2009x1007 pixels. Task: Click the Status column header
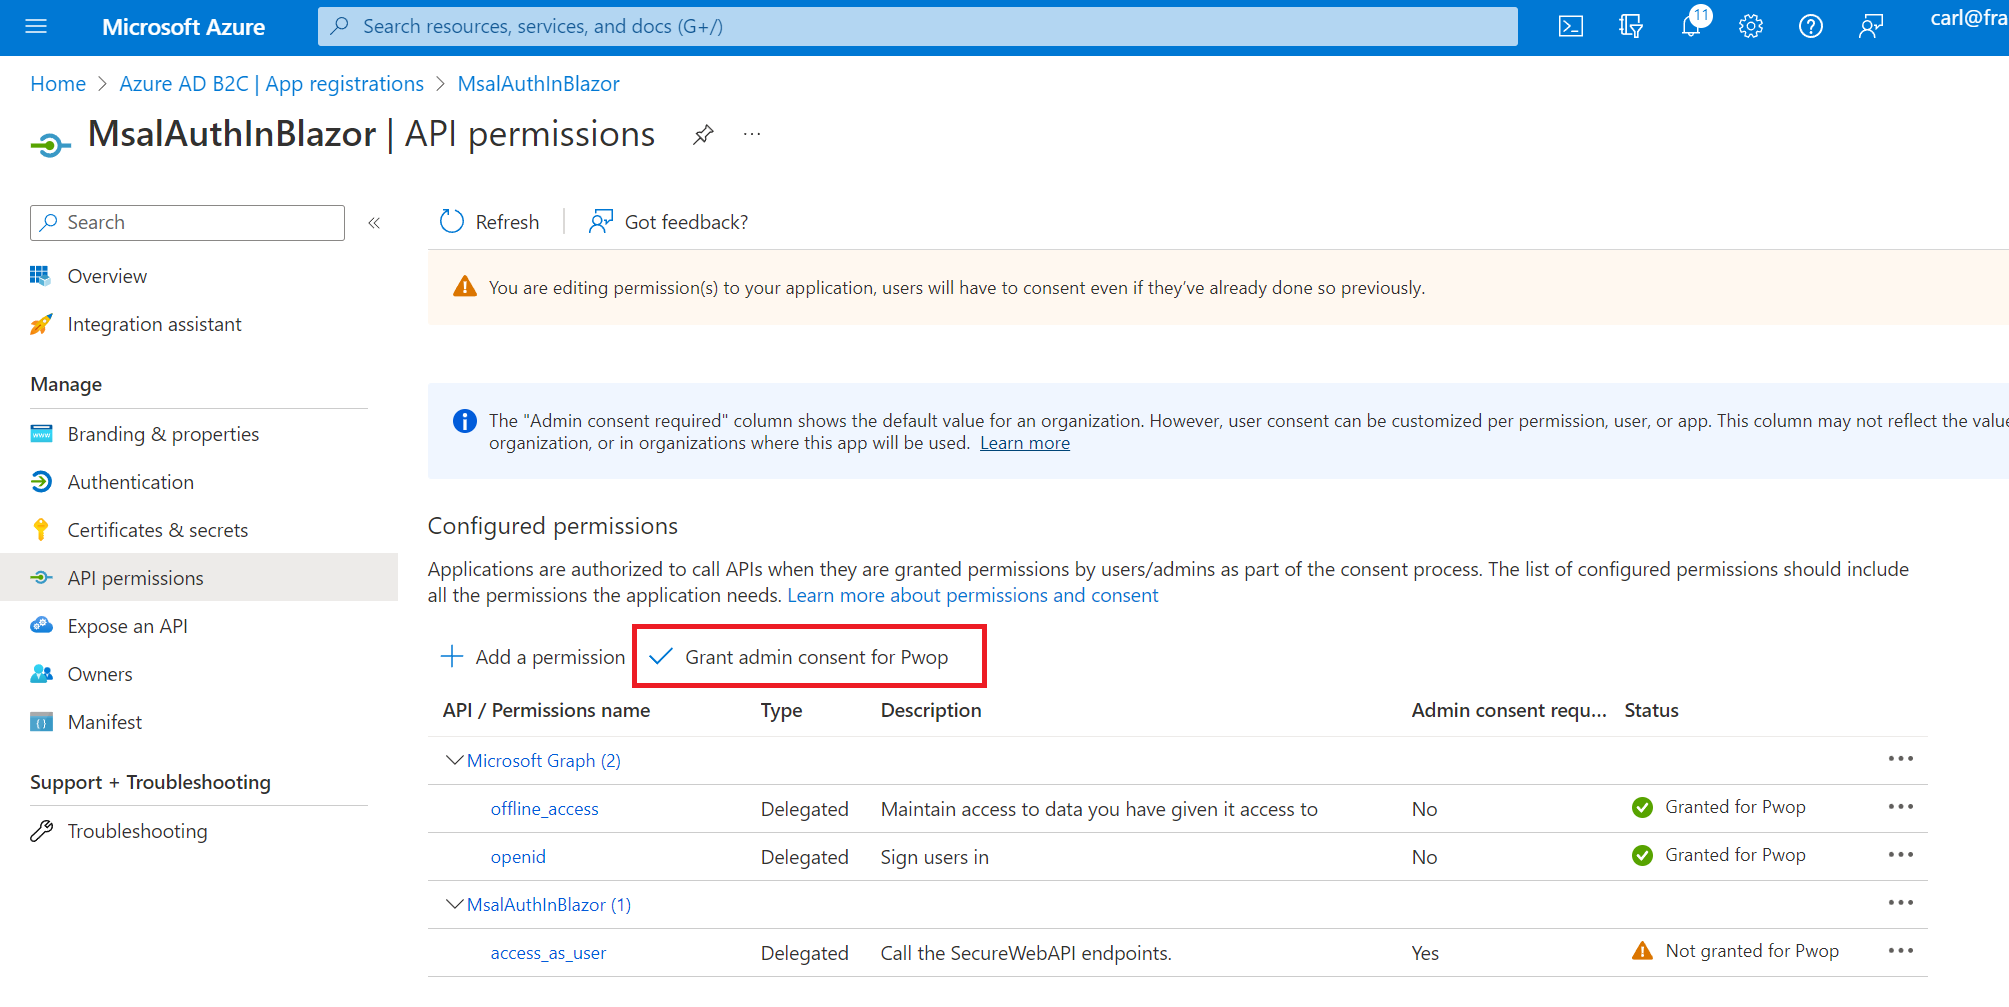point(1651,710)
